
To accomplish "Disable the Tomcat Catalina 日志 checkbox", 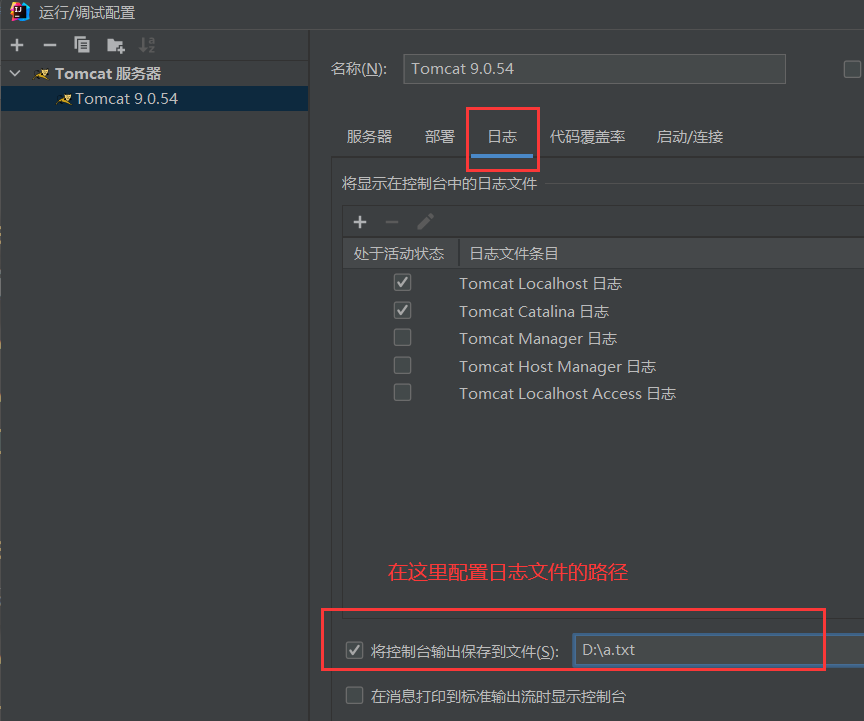I will (x=402, y=310).
